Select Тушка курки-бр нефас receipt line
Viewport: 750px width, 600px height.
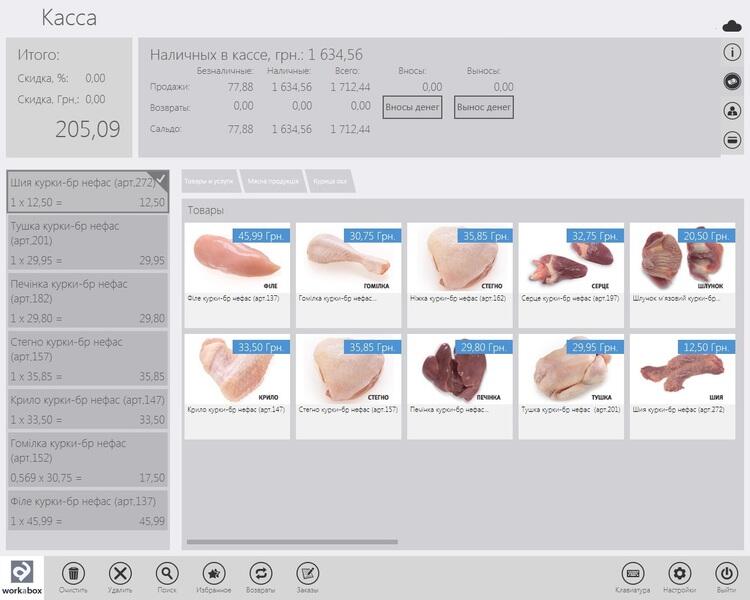(x=87, y=243)
